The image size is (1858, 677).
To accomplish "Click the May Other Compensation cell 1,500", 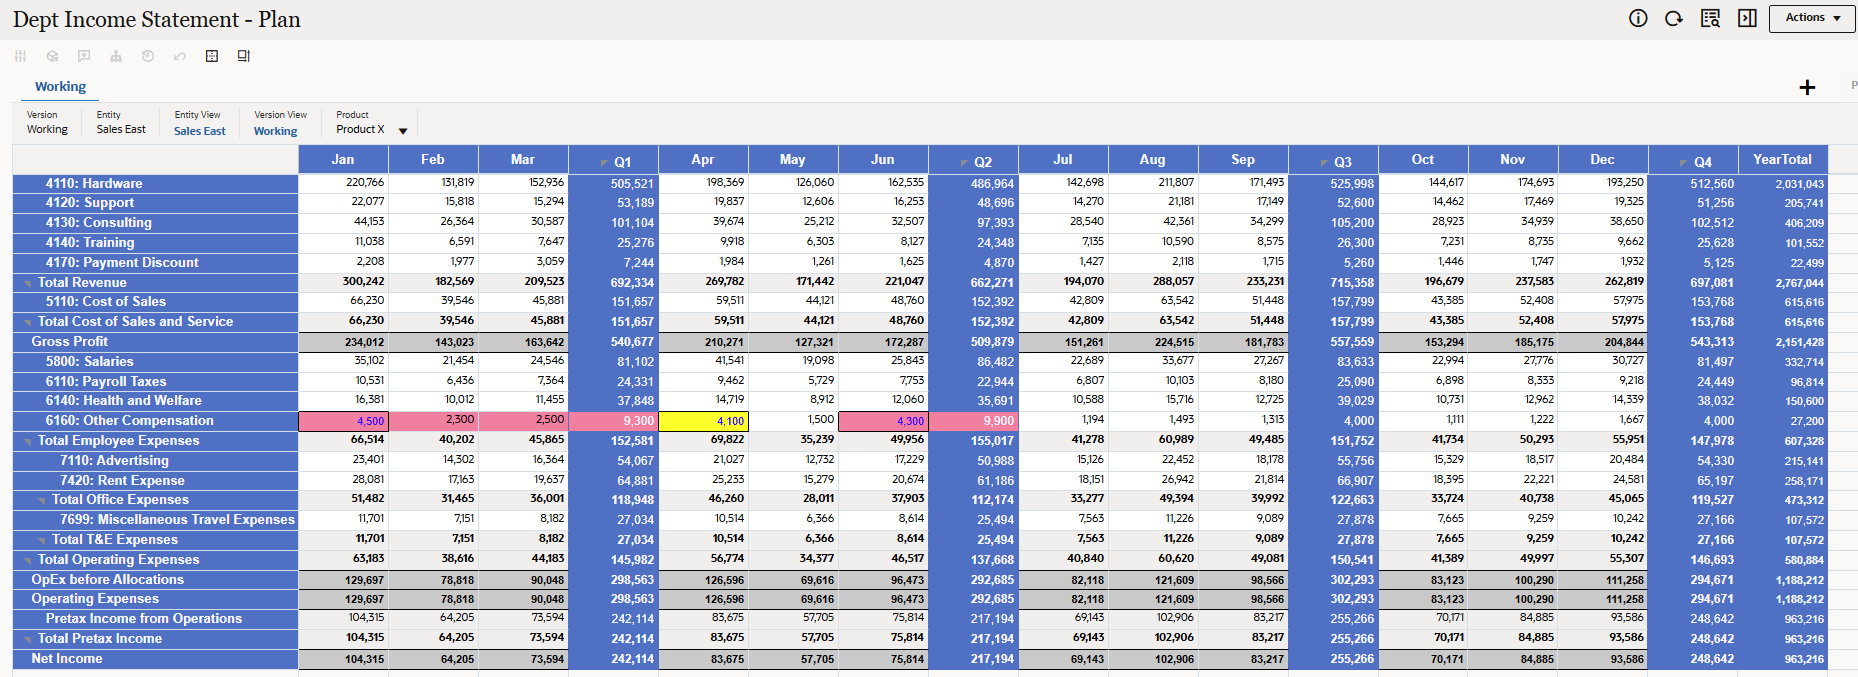I will [x=793, y=421].
